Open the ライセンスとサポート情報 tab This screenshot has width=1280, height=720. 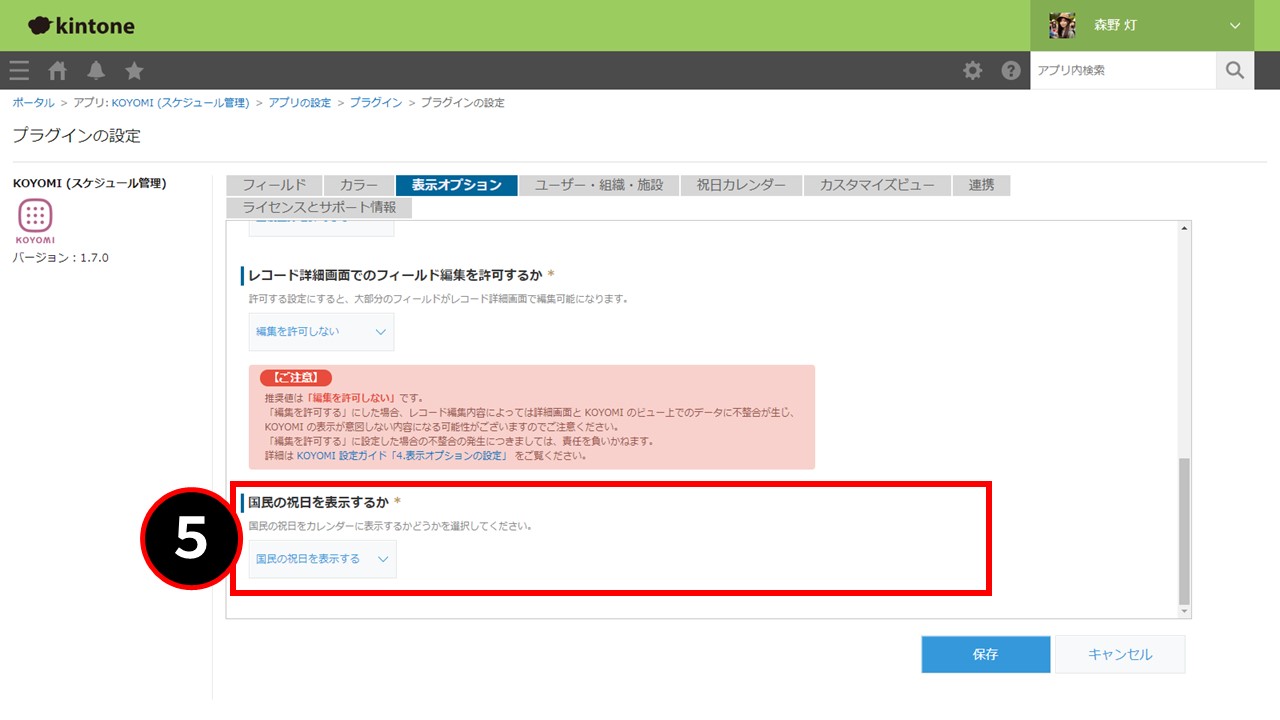click(319, 207)
